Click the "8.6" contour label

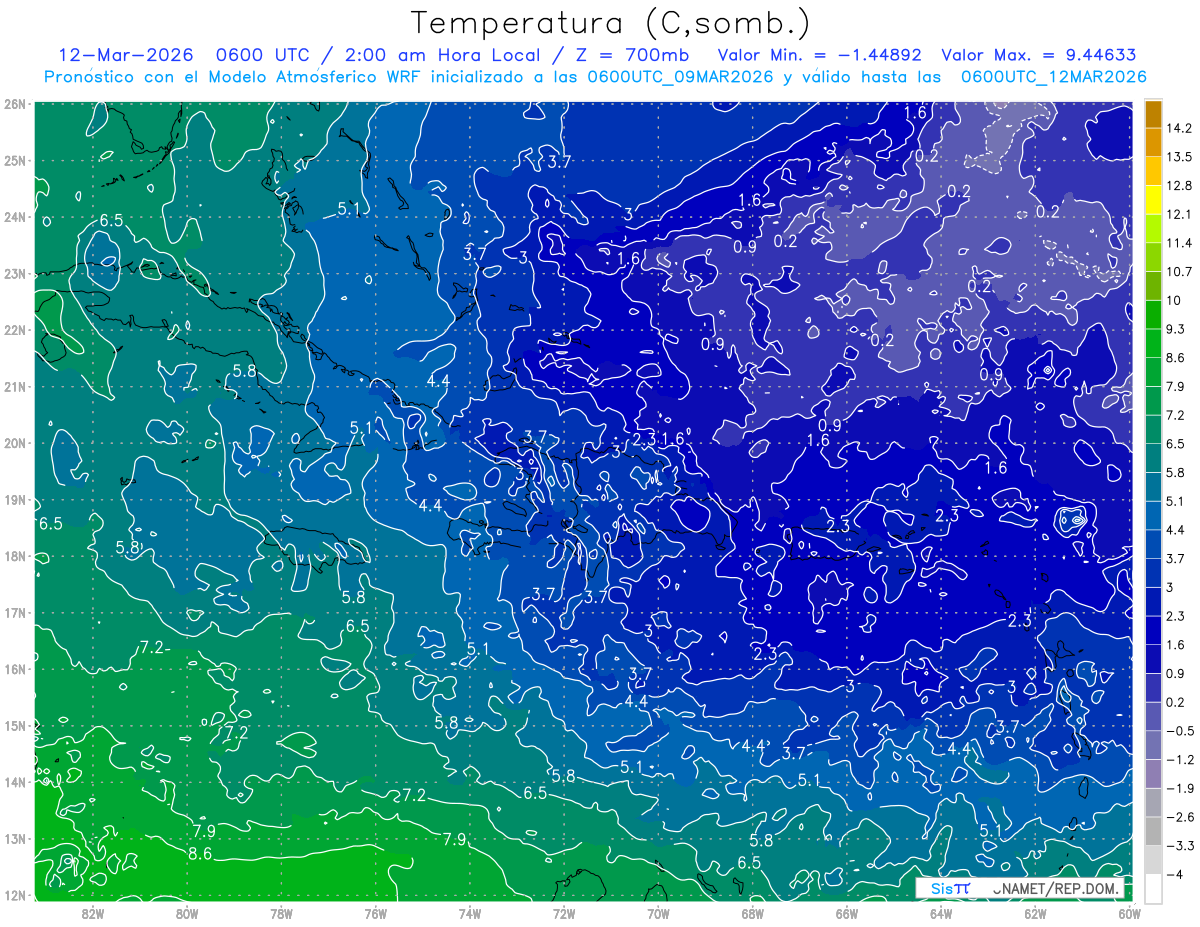pyautogui.click(x=200, y=853)
